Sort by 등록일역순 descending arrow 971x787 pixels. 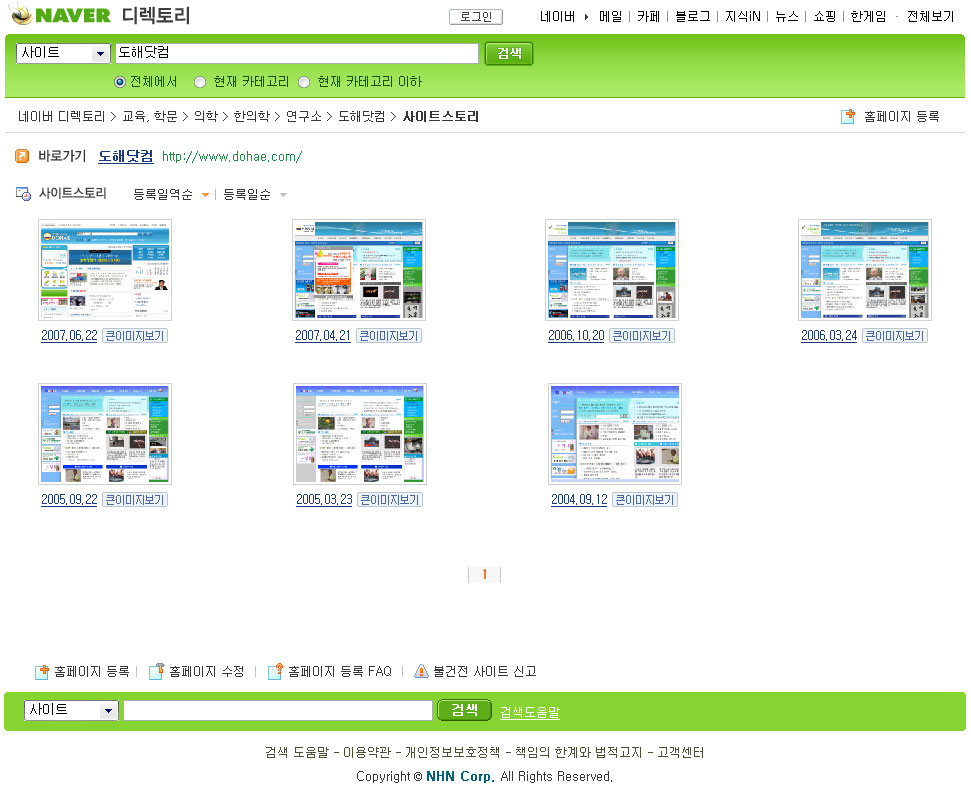(205, 195)
